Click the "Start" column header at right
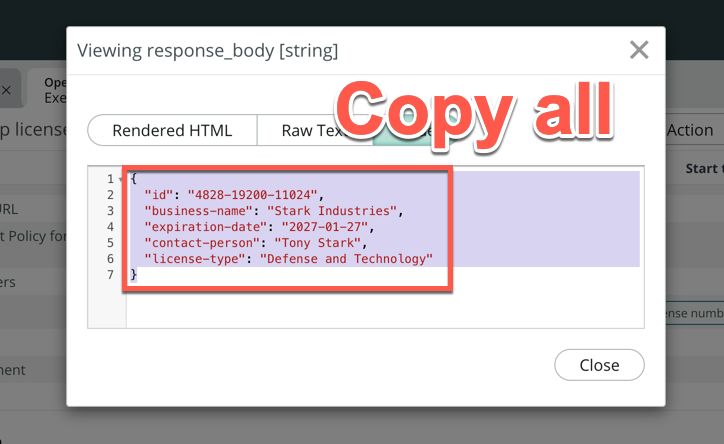Viewport: 724px width, 444px height. [703, 169]
